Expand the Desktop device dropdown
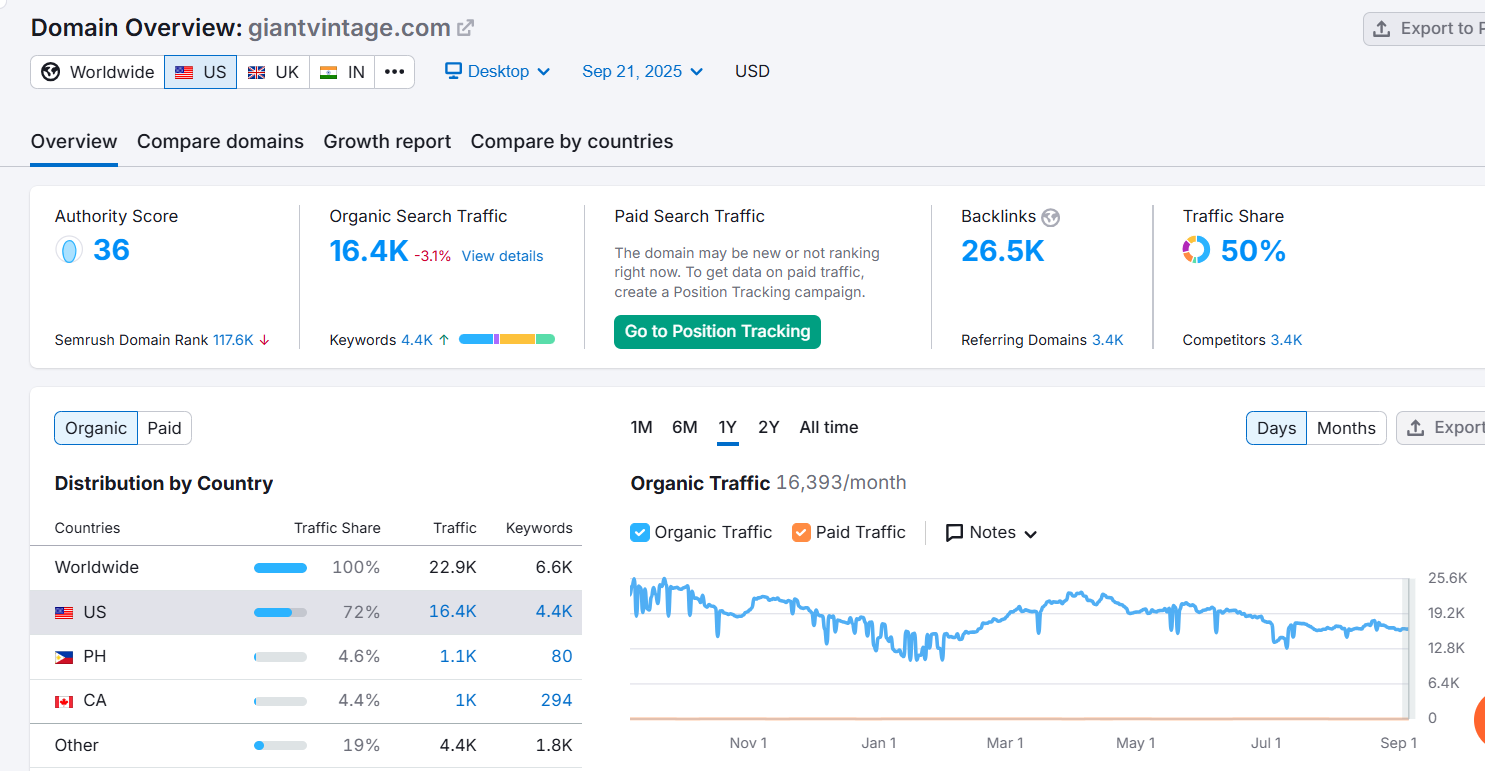The image size is (1485, 771). [x=498, y=71]
